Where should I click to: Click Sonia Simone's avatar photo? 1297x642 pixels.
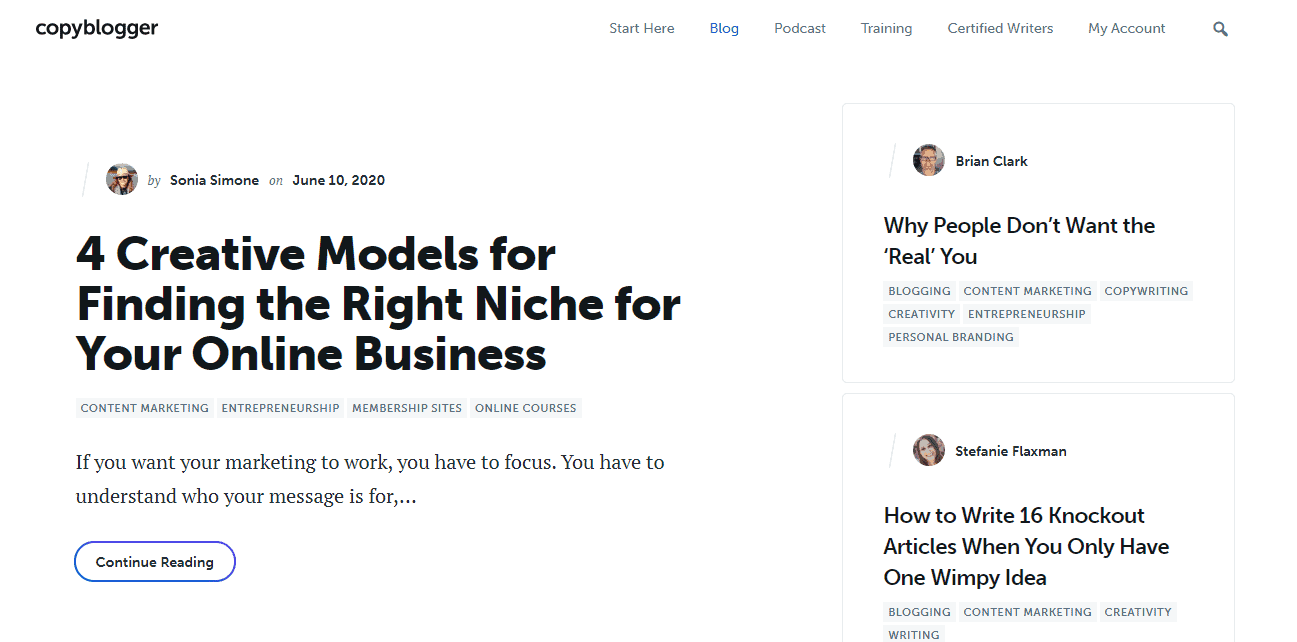(x=121, y=179)
